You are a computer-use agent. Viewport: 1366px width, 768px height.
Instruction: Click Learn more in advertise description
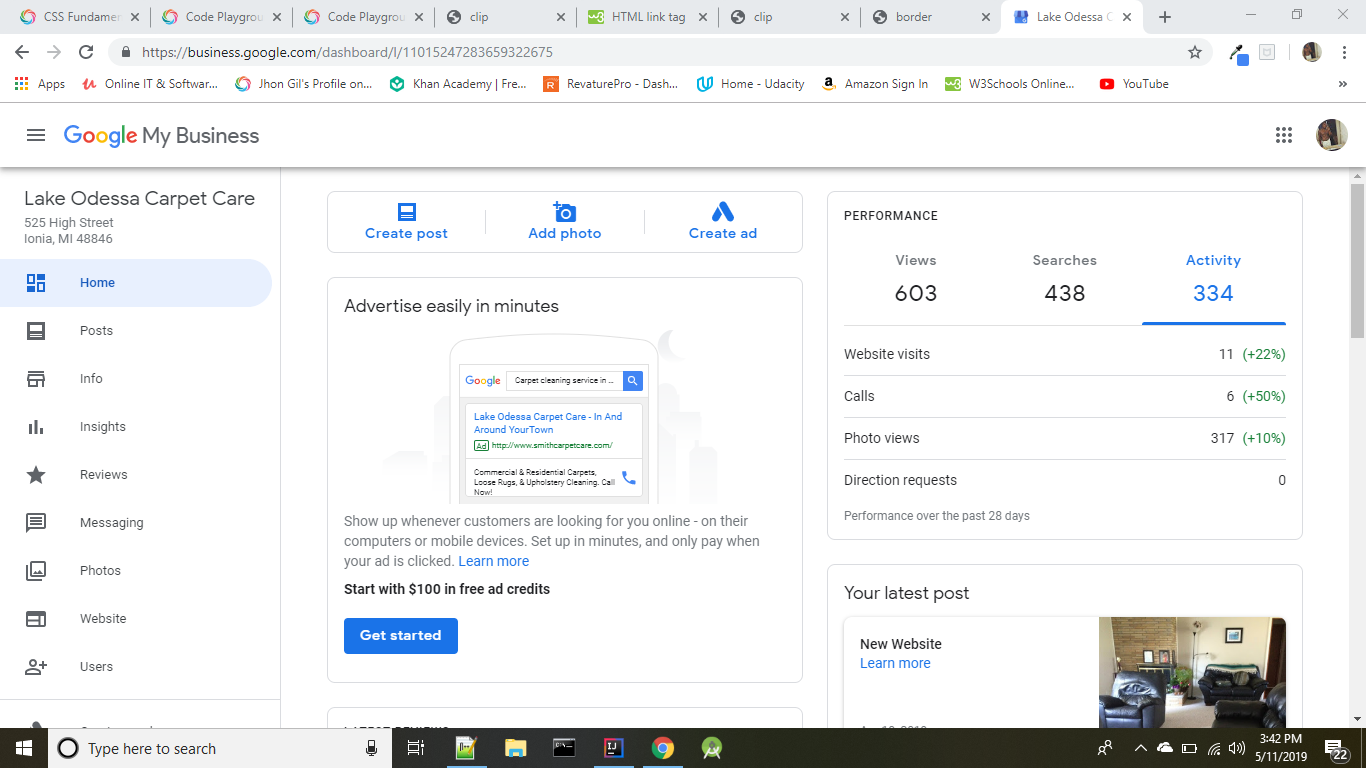coord(493,561)
